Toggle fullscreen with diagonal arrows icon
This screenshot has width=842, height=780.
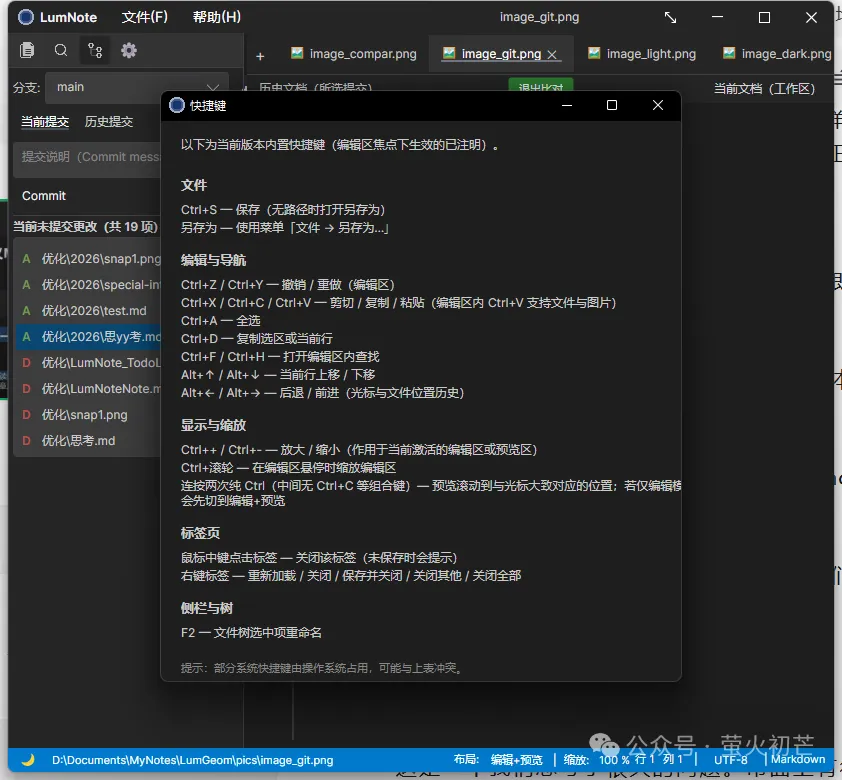pyautogui.click(x=670, y=18)
